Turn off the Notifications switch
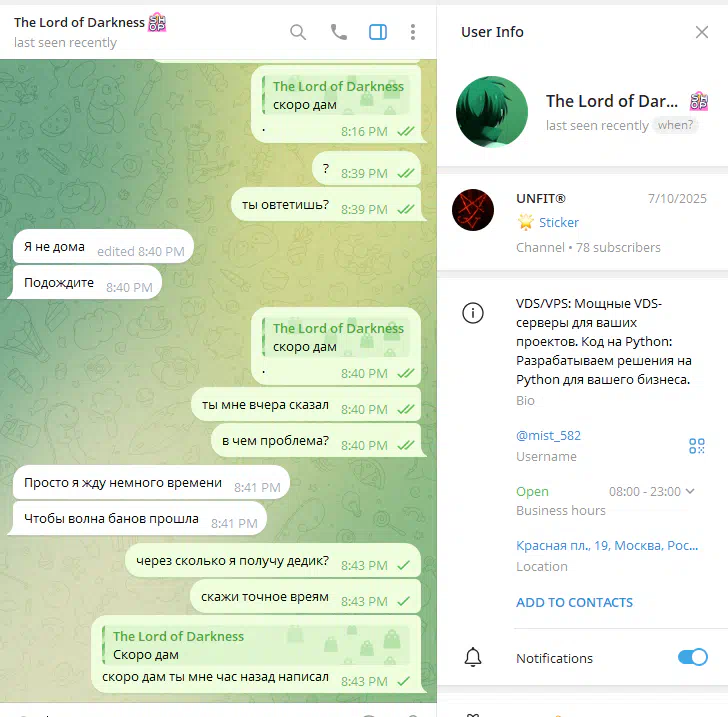This screenshot has height=717, width=728. 692,657
